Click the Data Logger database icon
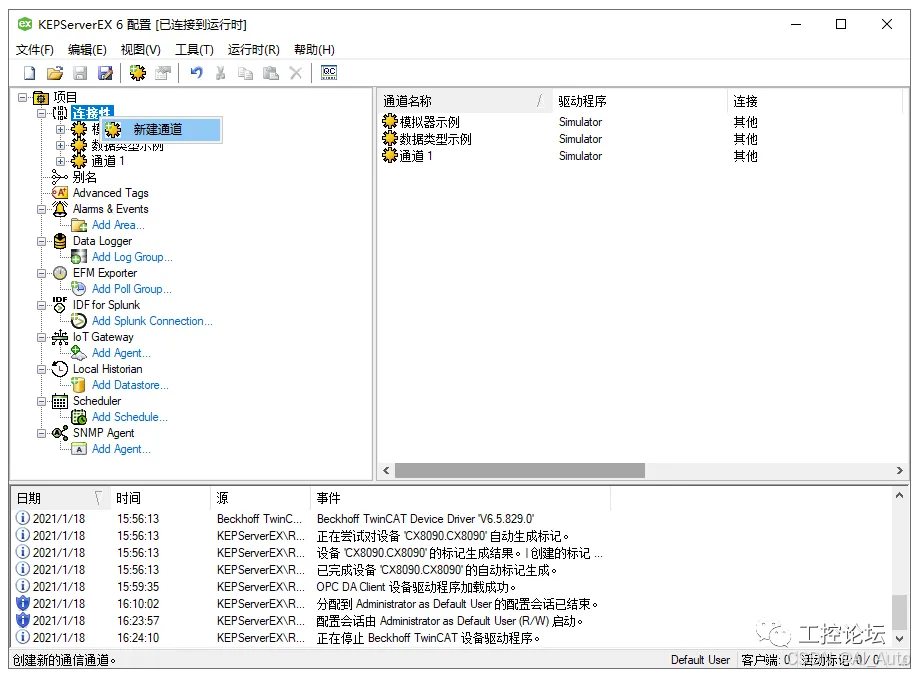 point(60,241)
